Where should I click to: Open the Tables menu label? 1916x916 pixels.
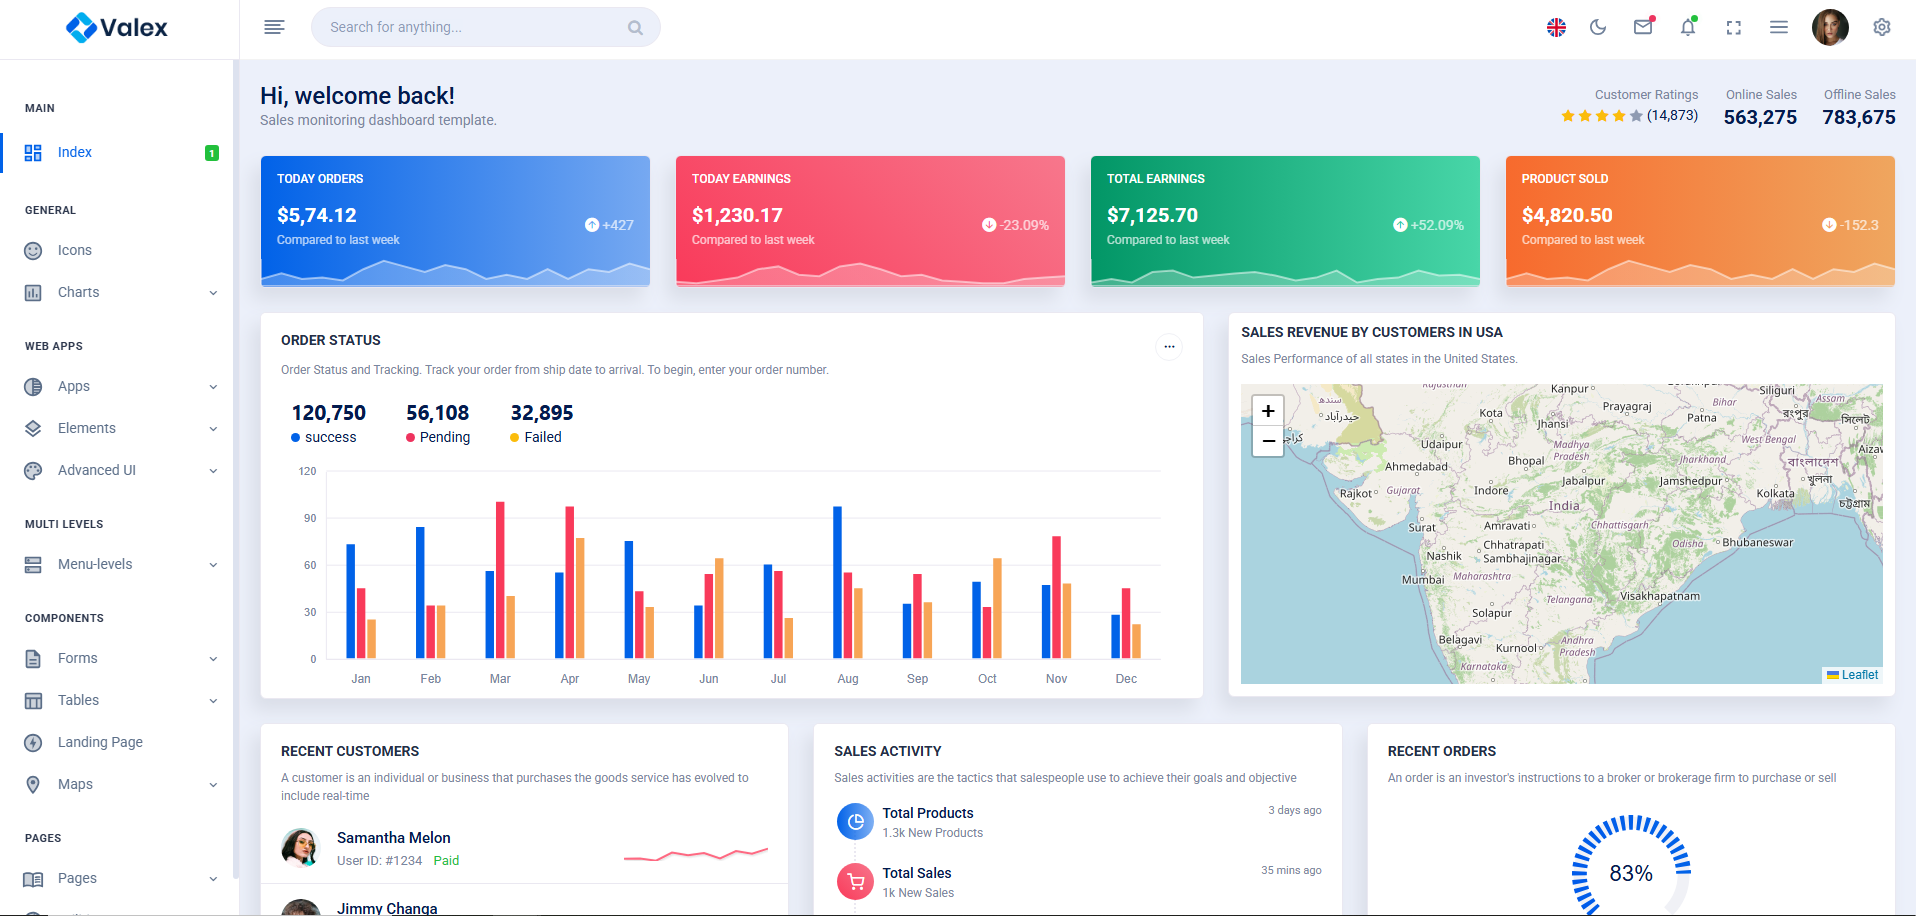pyautogui.click(x=78, y=700)
